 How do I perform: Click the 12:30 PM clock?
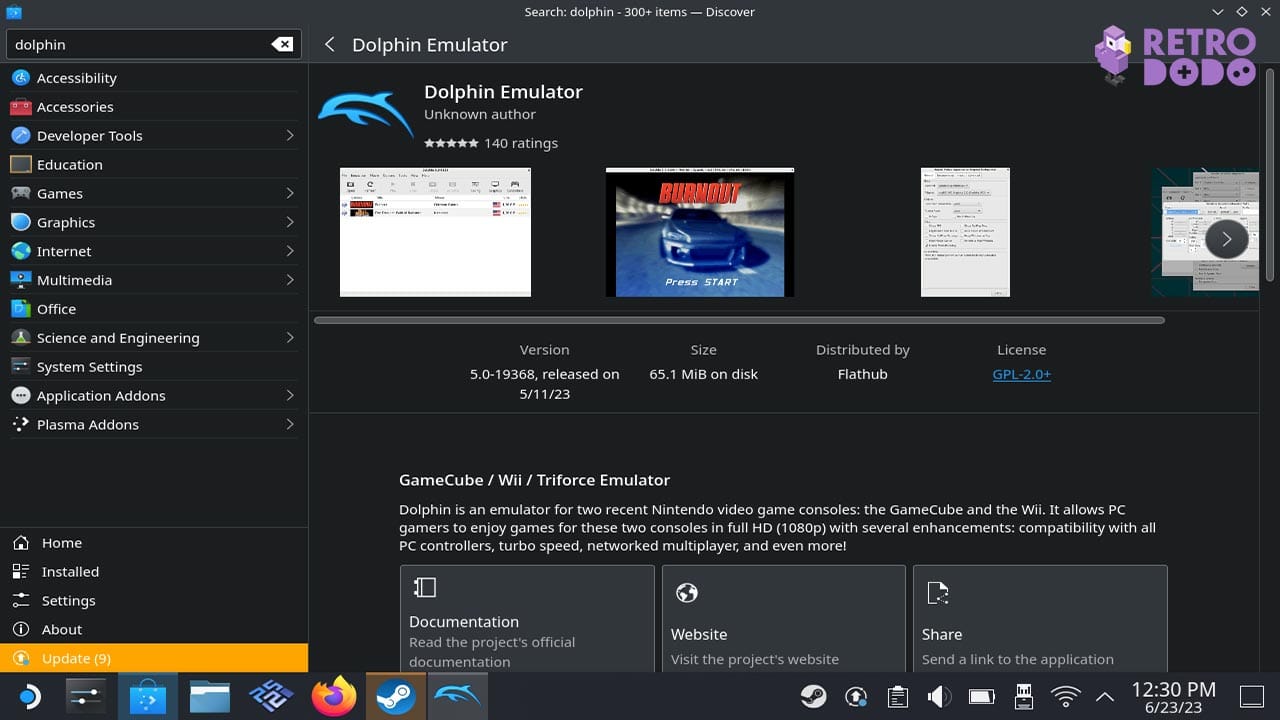(1173, 689)
